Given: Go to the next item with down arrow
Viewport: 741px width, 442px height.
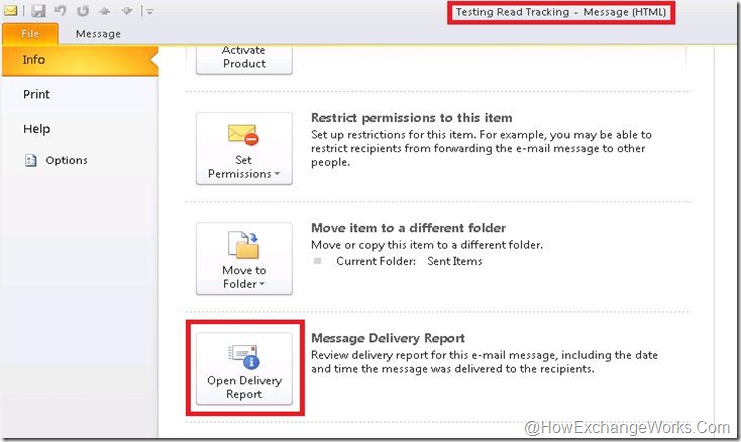Looking at the screenshot, I should (127, 10).
